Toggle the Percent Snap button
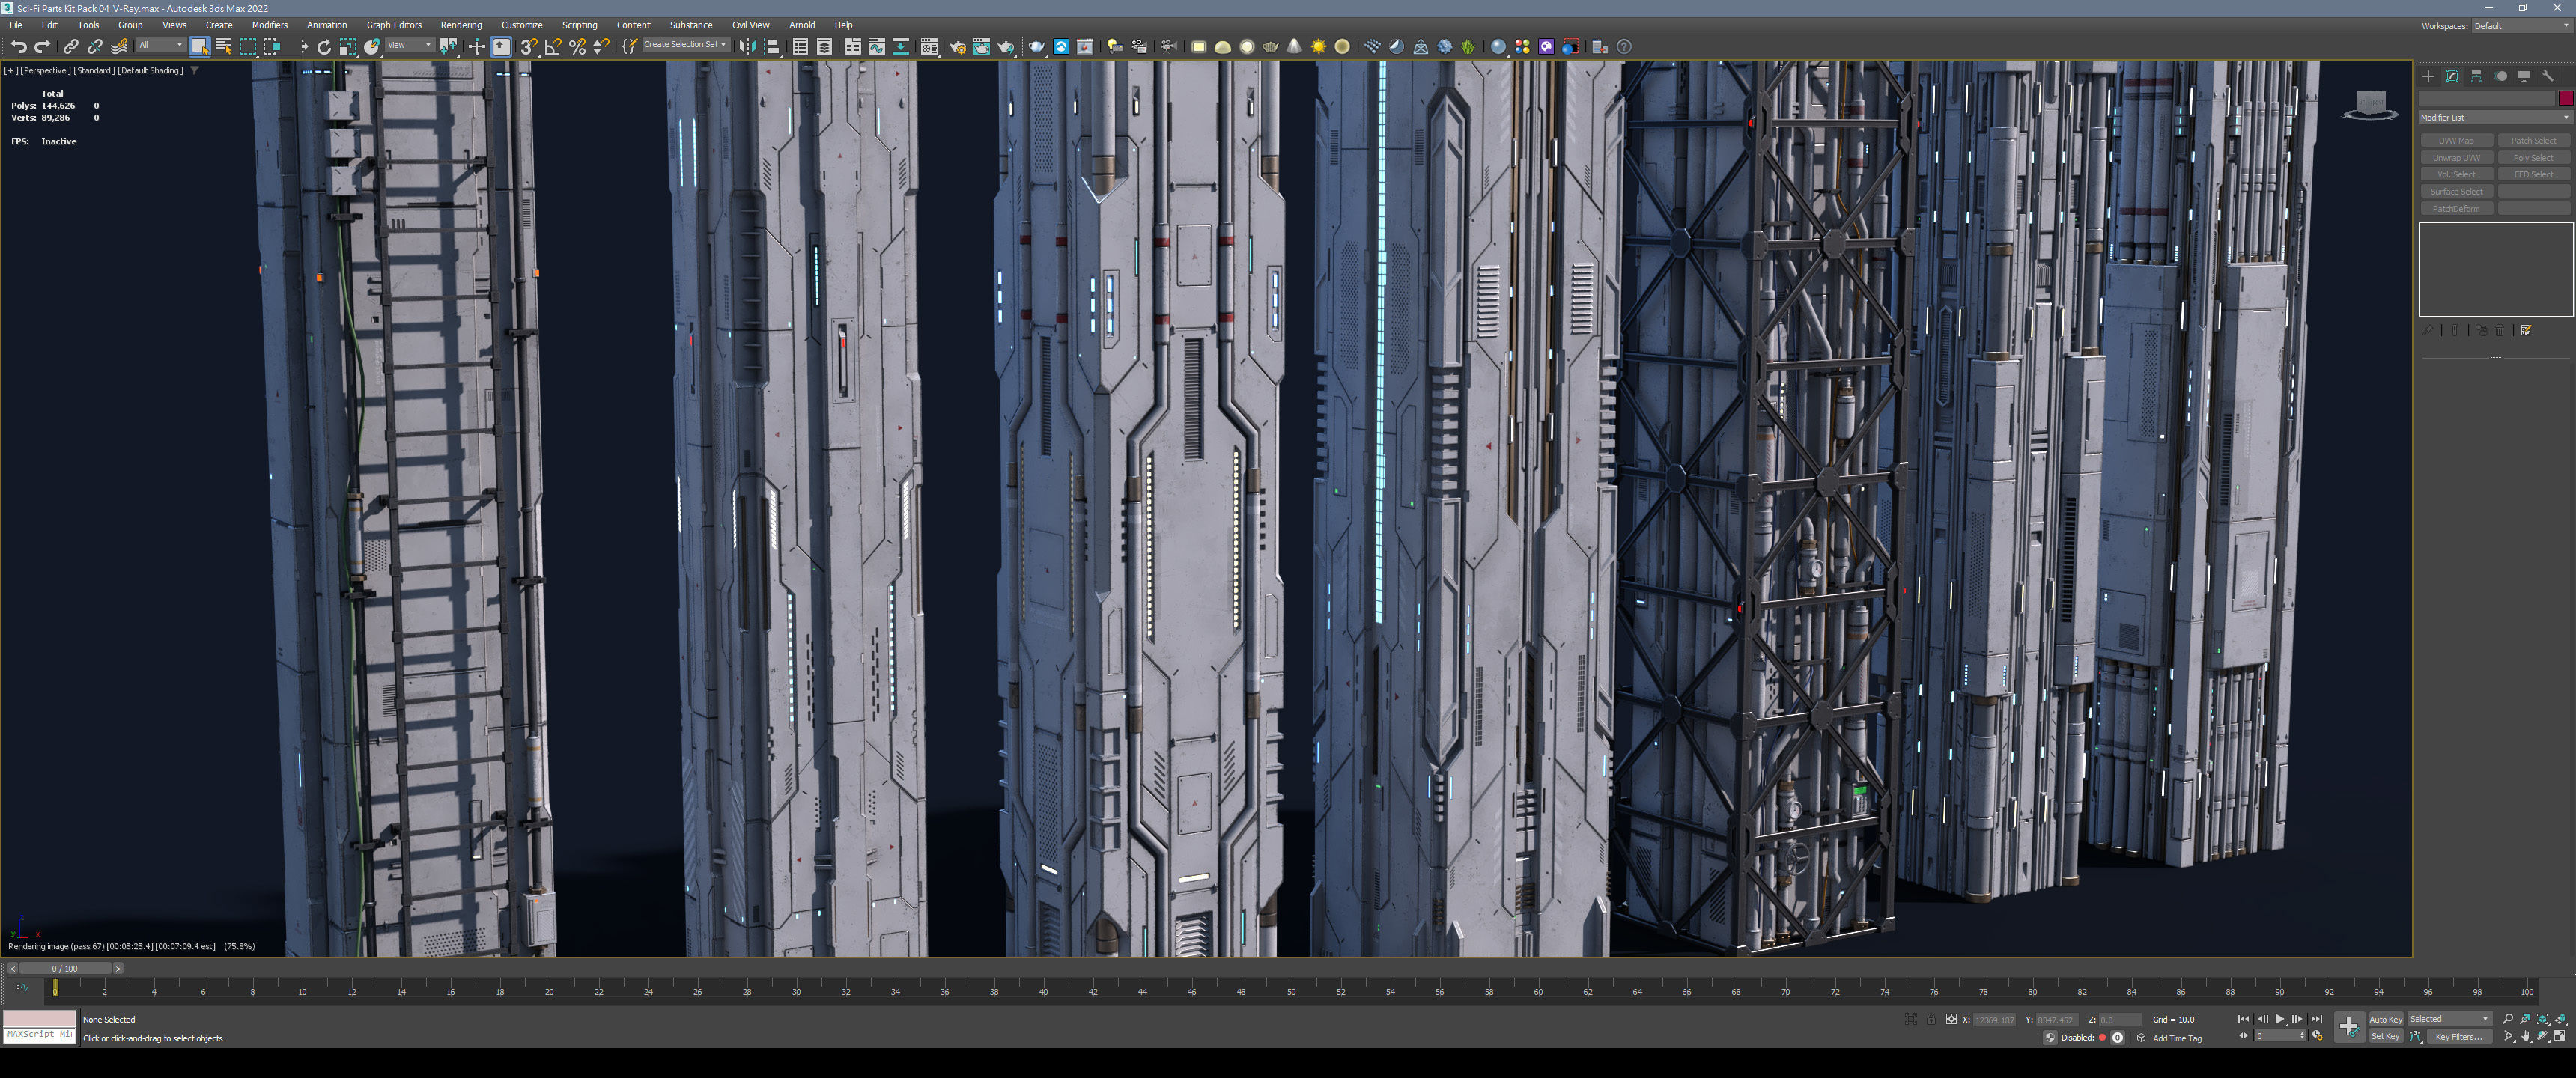Screen dimensions: 2576x1078 click(577, 46)
